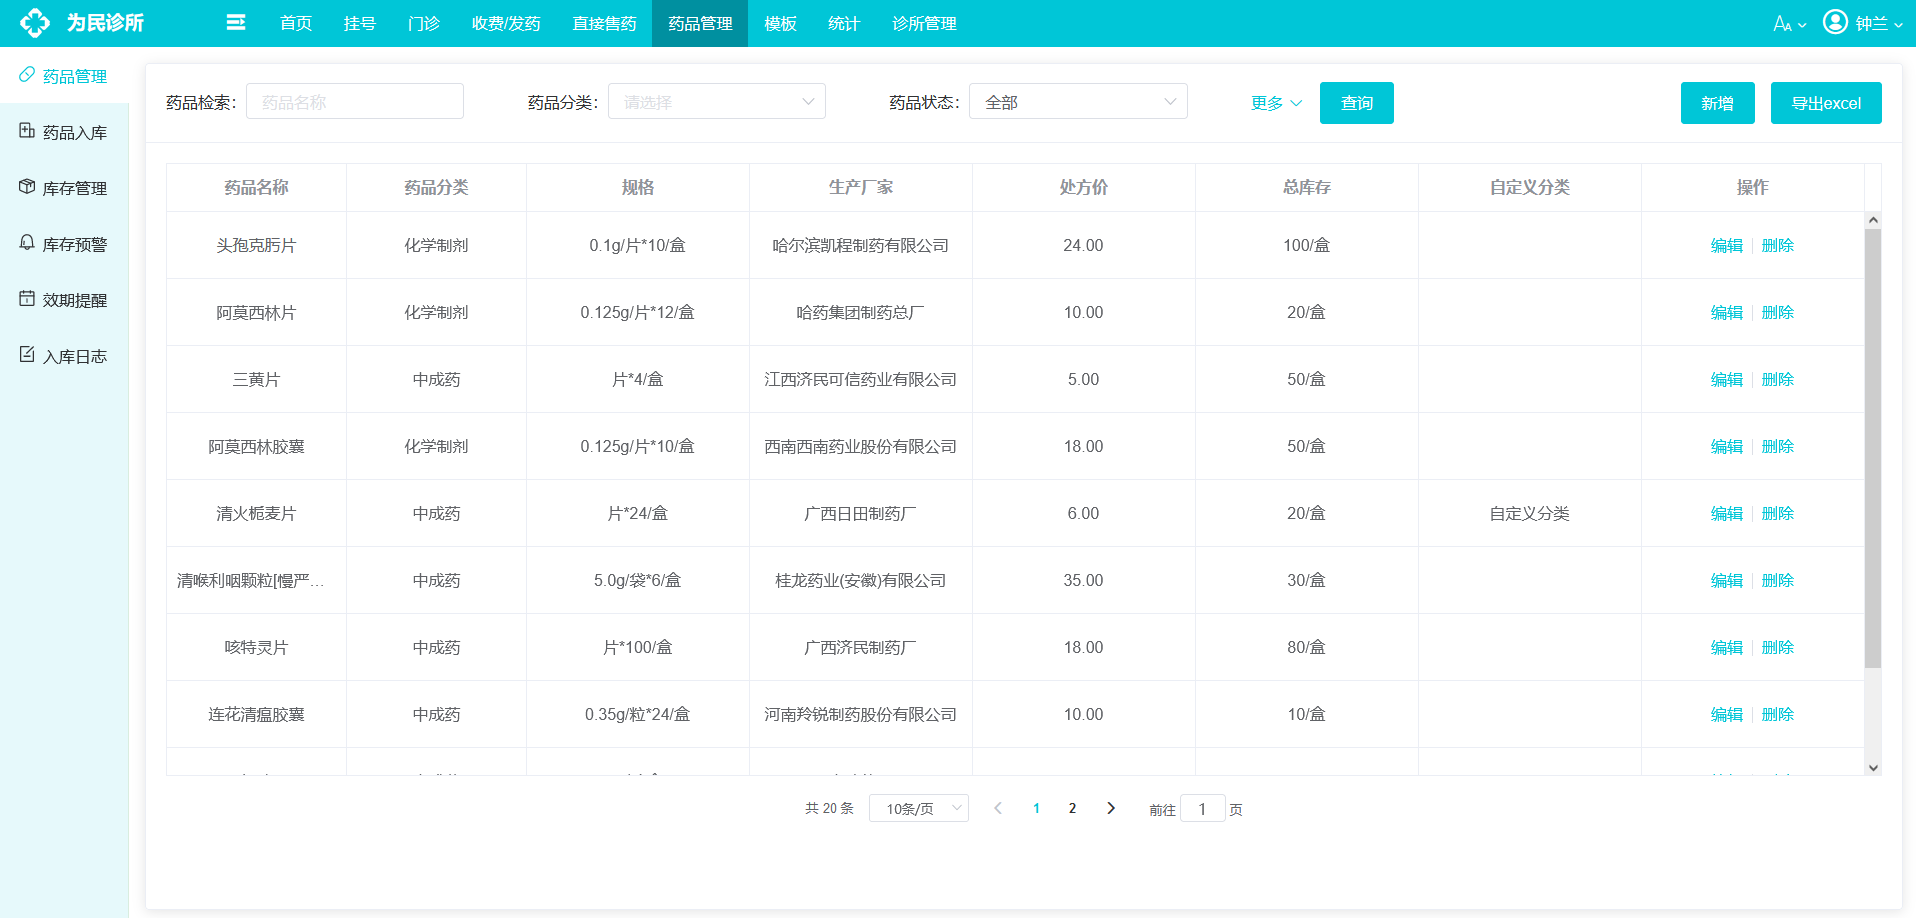The height and width of the screenshot is (918, 1916).
Task: Delete the 清火栀麦片 row
Action: point(1778,513)
